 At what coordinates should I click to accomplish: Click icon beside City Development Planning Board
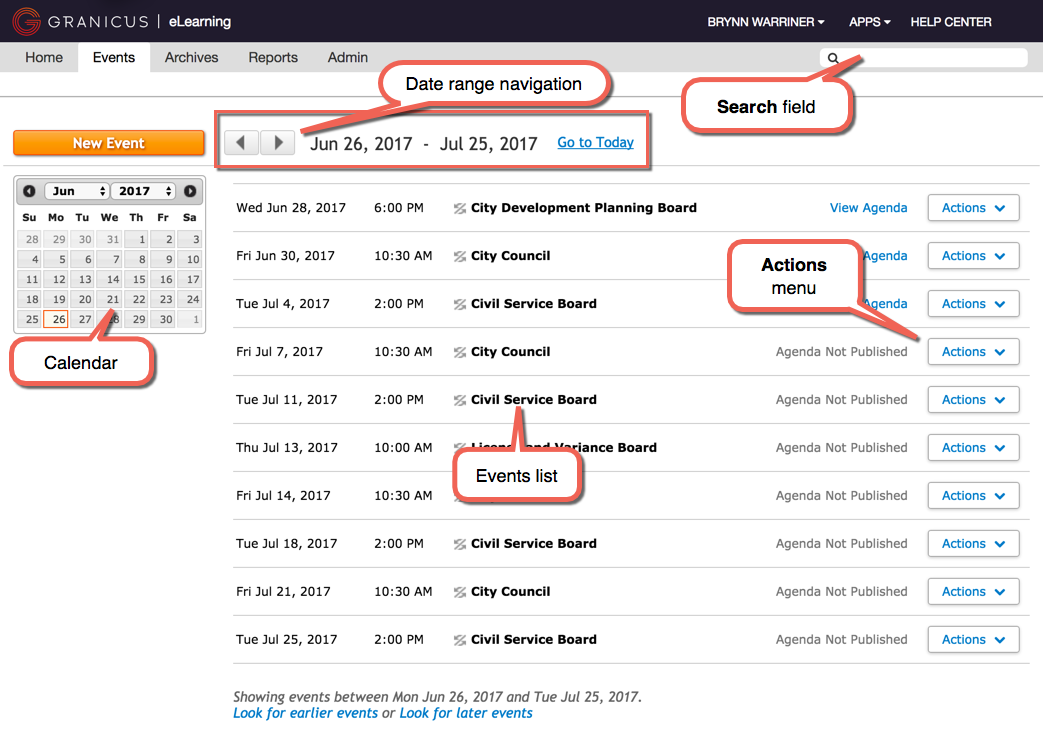[460, 208]
